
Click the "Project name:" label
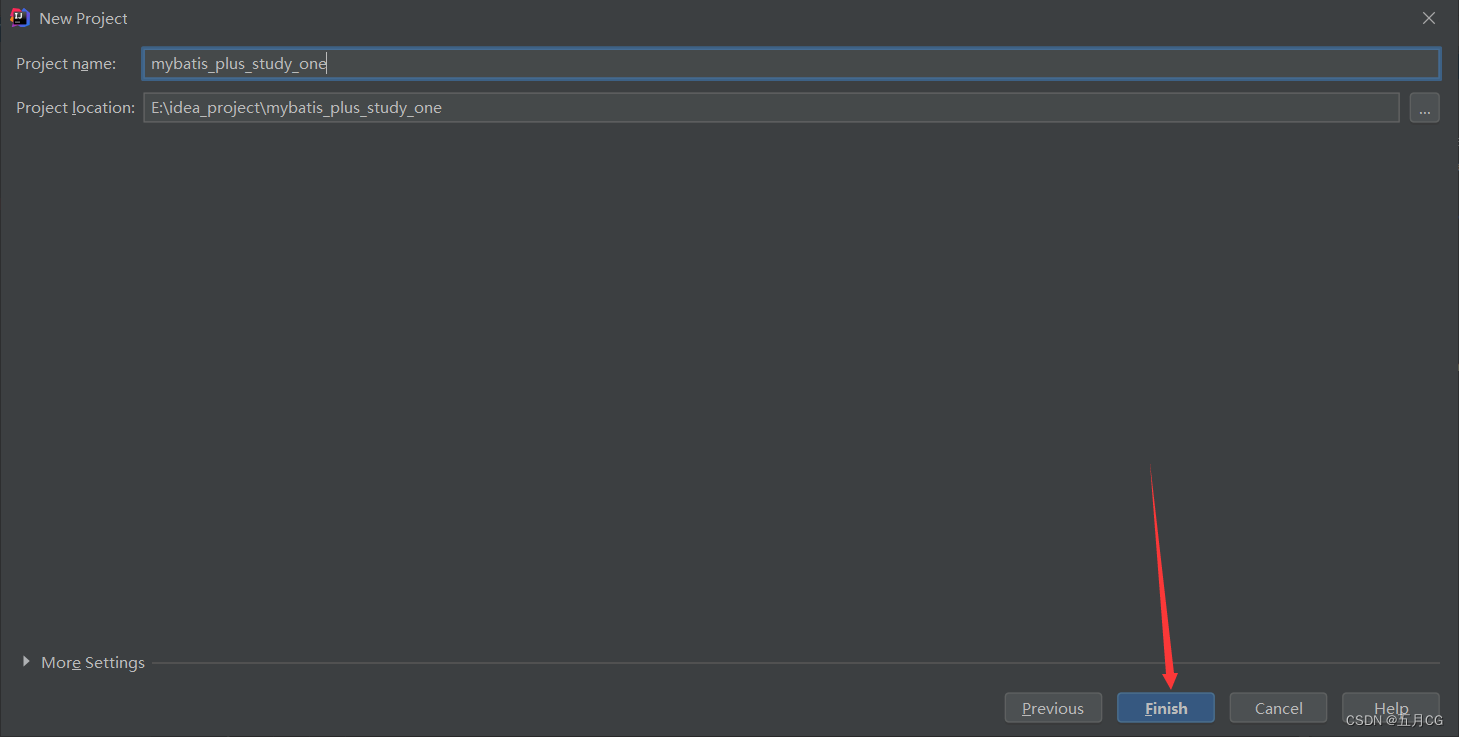coord(66,64)
